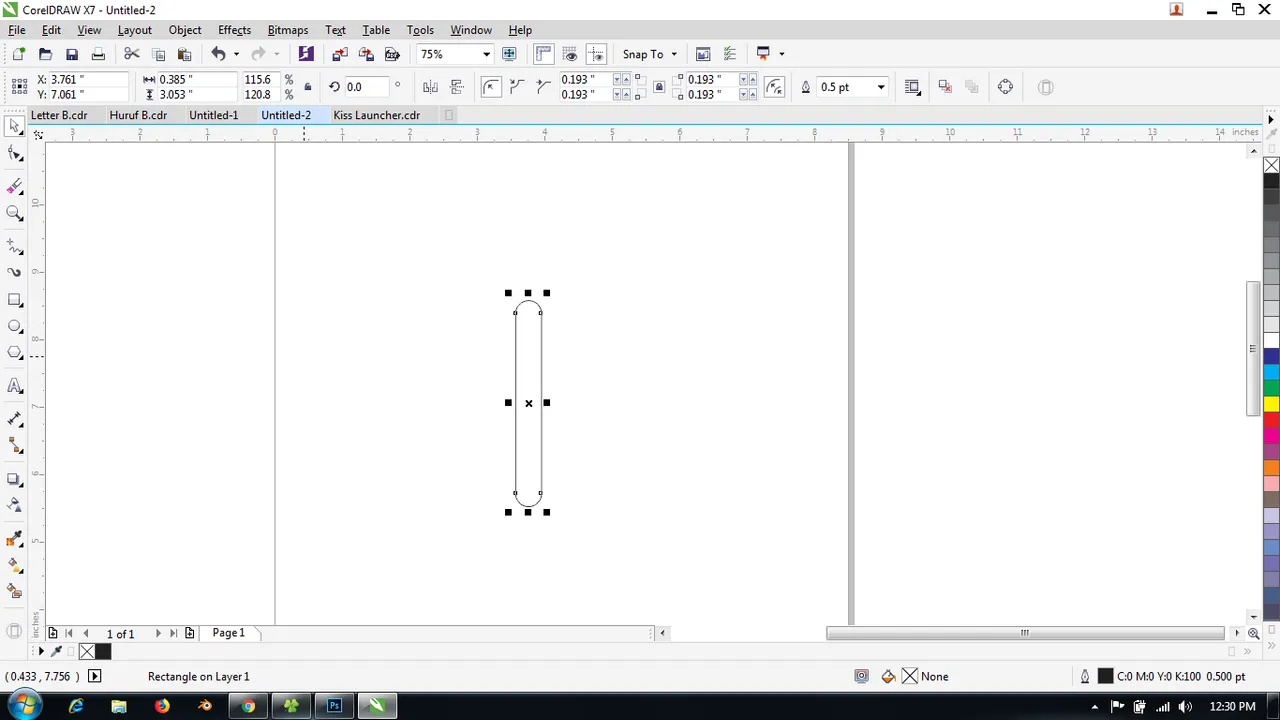
Task: Open the undo history dropdown arrow
Action: (x=236, y=54)
